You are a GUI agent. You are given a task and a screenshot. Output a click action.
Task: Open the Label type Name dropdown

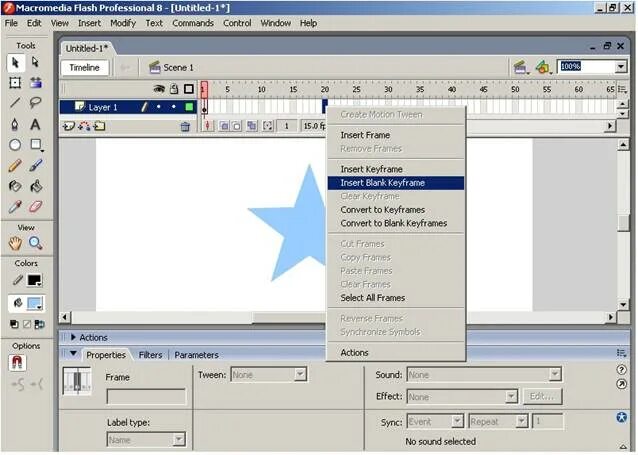pos(179,440)
